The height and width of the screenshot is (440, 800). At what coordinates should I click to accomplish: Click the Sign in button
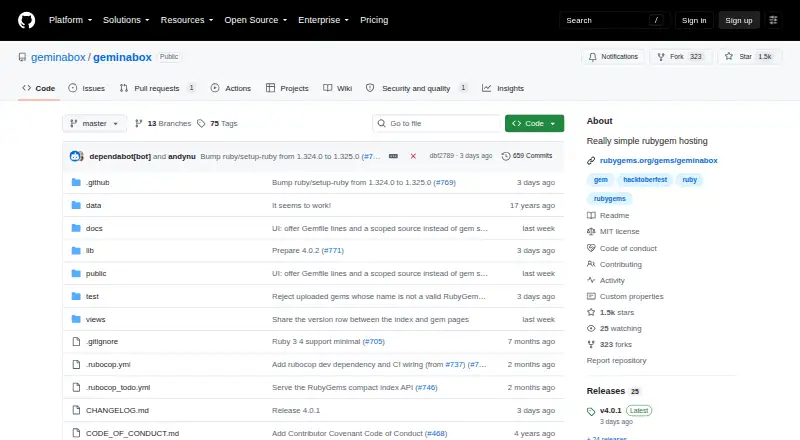tap(694, 20)
